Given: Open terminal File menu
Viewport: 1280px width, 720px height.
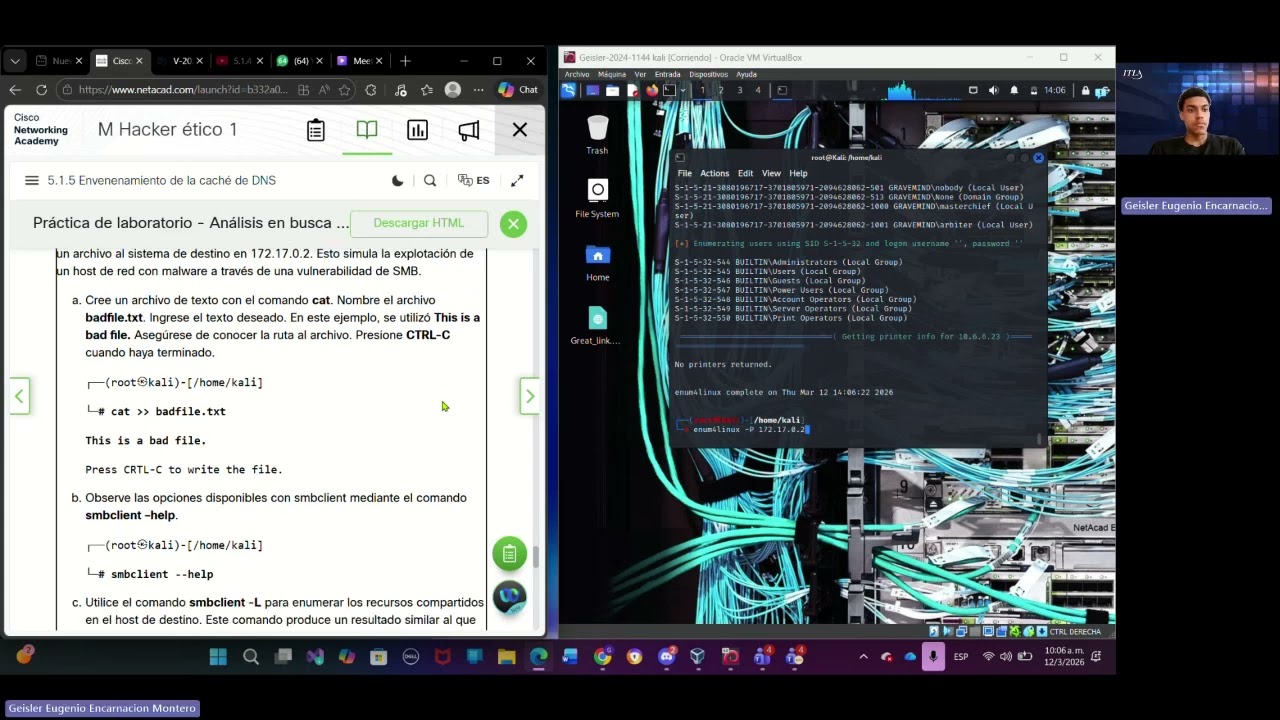Looking at the screenshot, I should click(x=685, y=173).
